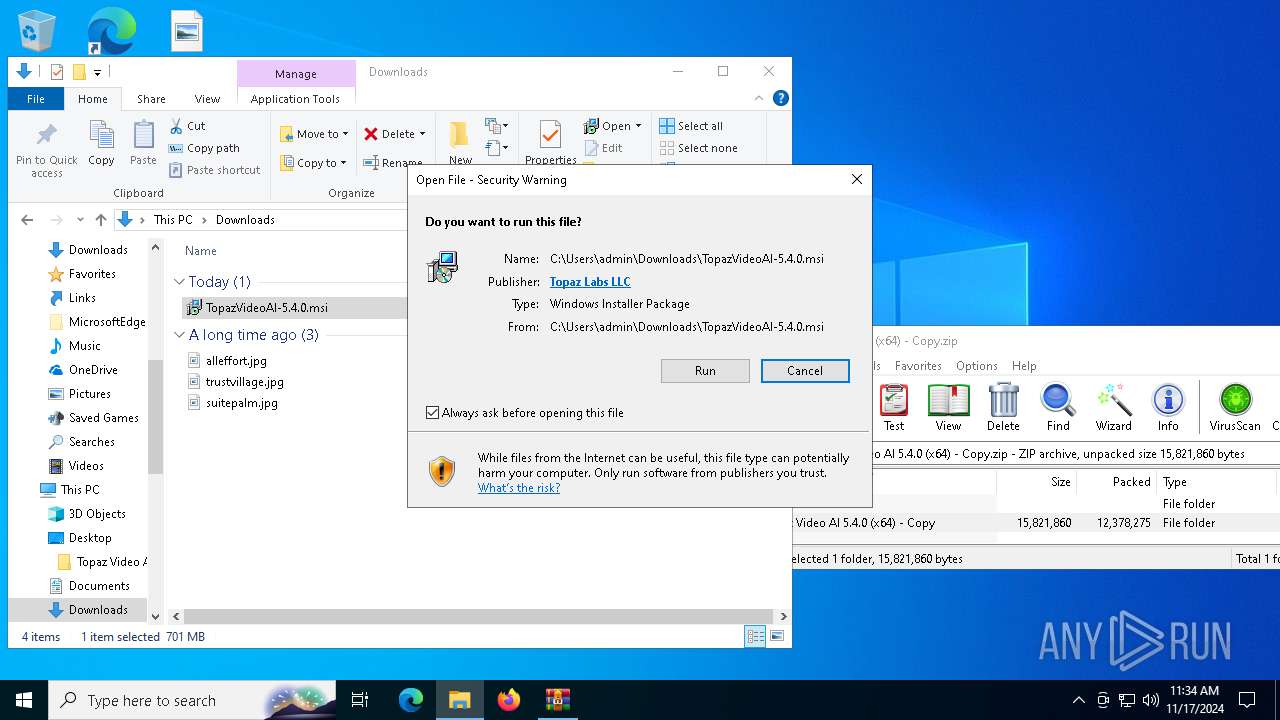The width and height of the screenshot is (1280, 720).
Task: Open WinRAR from the taskbar
Action: point(558,700)
